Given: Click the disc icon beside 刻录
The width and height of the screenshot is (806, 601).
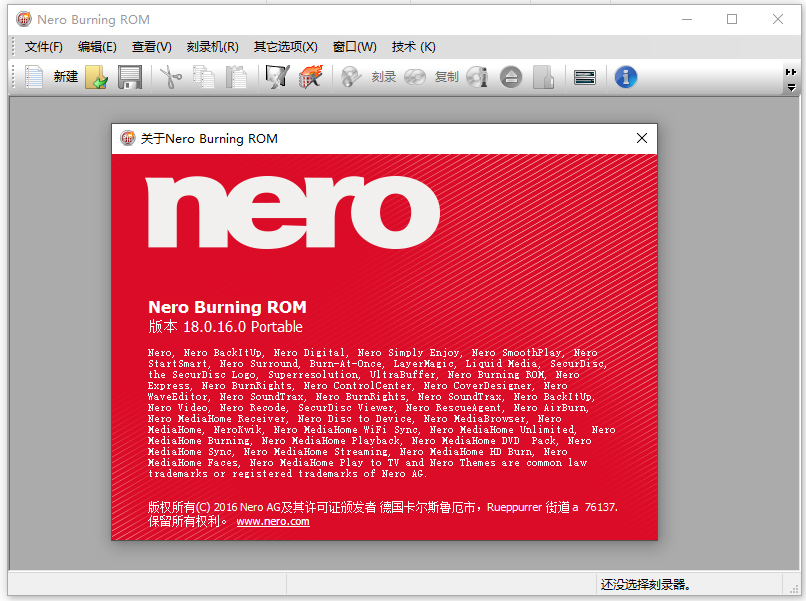Looking at the screenshot, I should [352, 77].
